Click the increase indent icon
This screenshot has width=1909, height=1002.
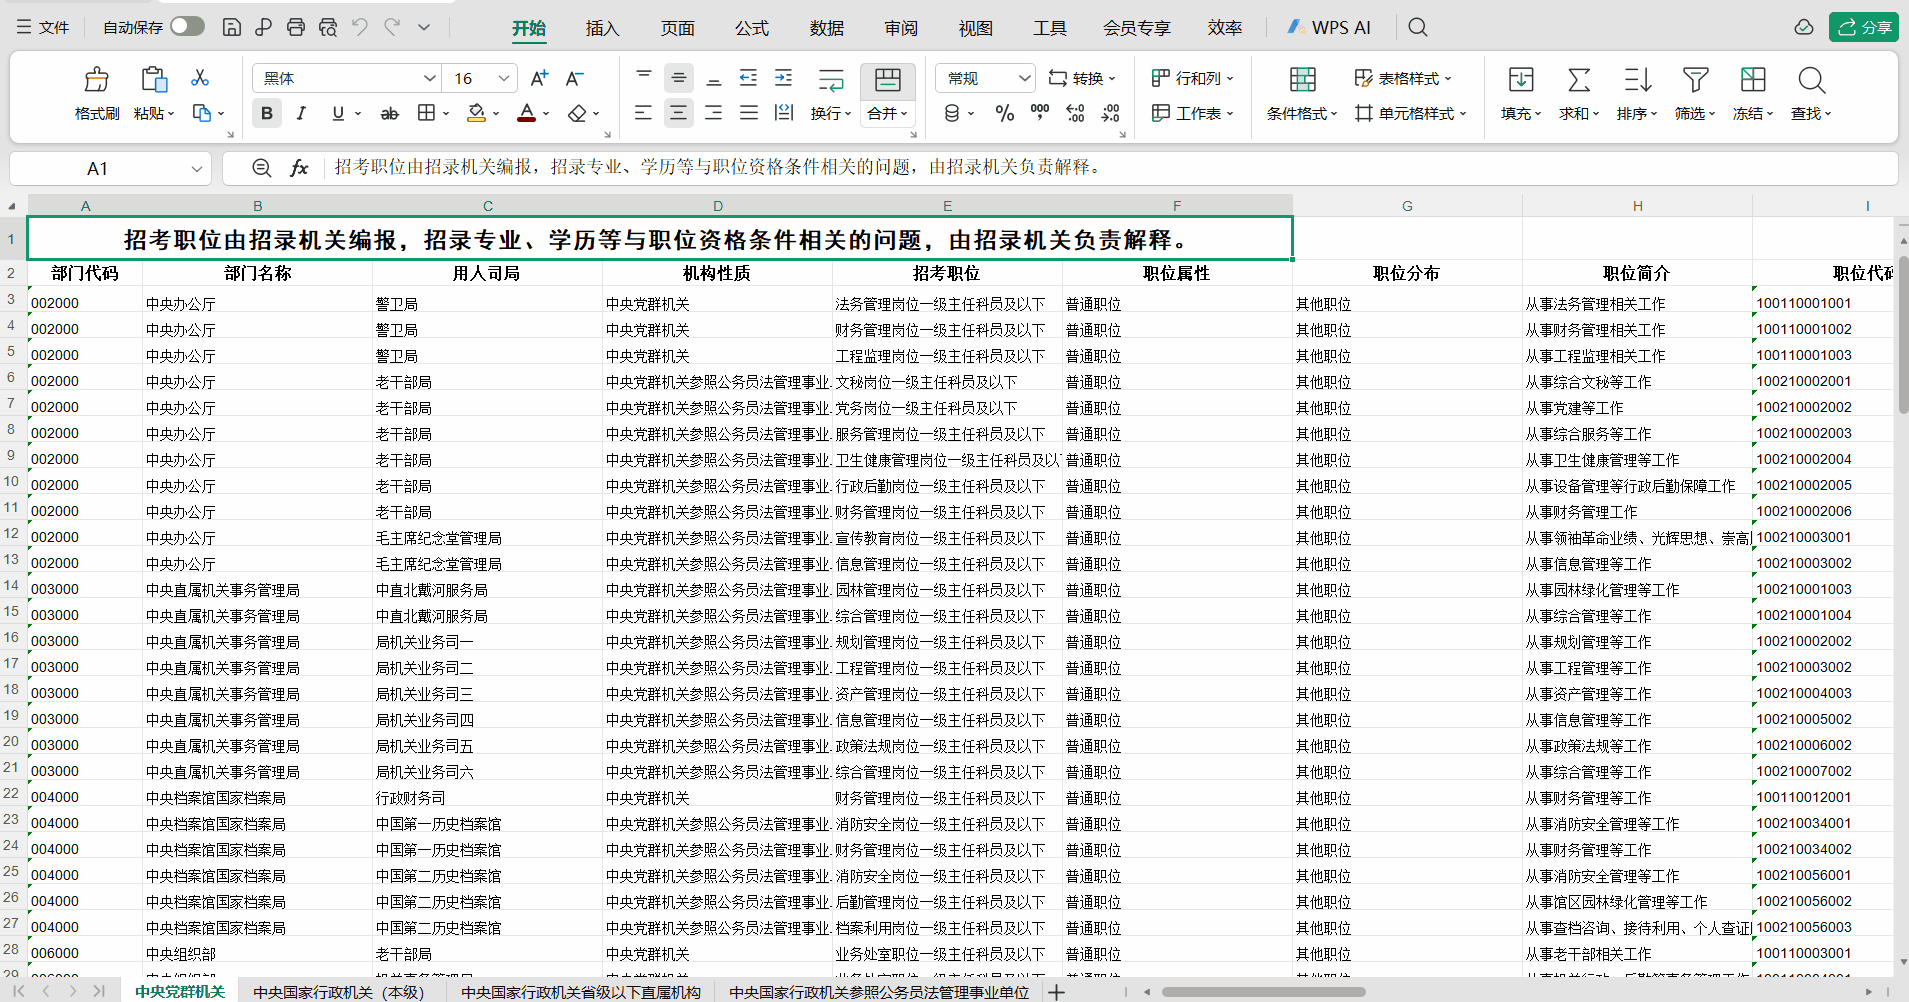pos(783,78)
